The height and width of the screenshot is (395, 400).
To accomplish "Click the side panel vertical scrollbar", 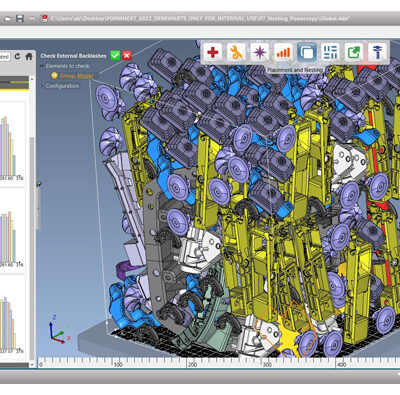I will click(x=32, y=220).
